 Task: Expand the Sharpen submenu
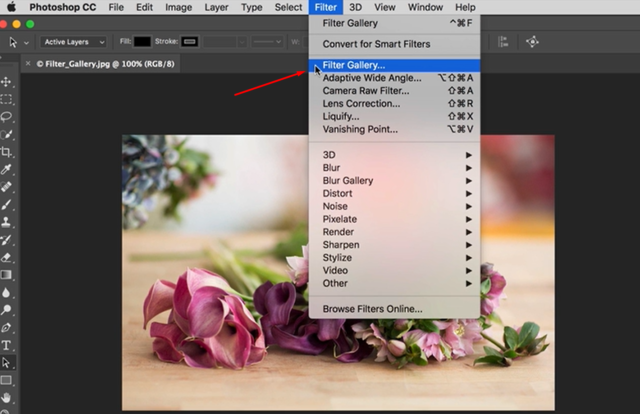[394, 245]
